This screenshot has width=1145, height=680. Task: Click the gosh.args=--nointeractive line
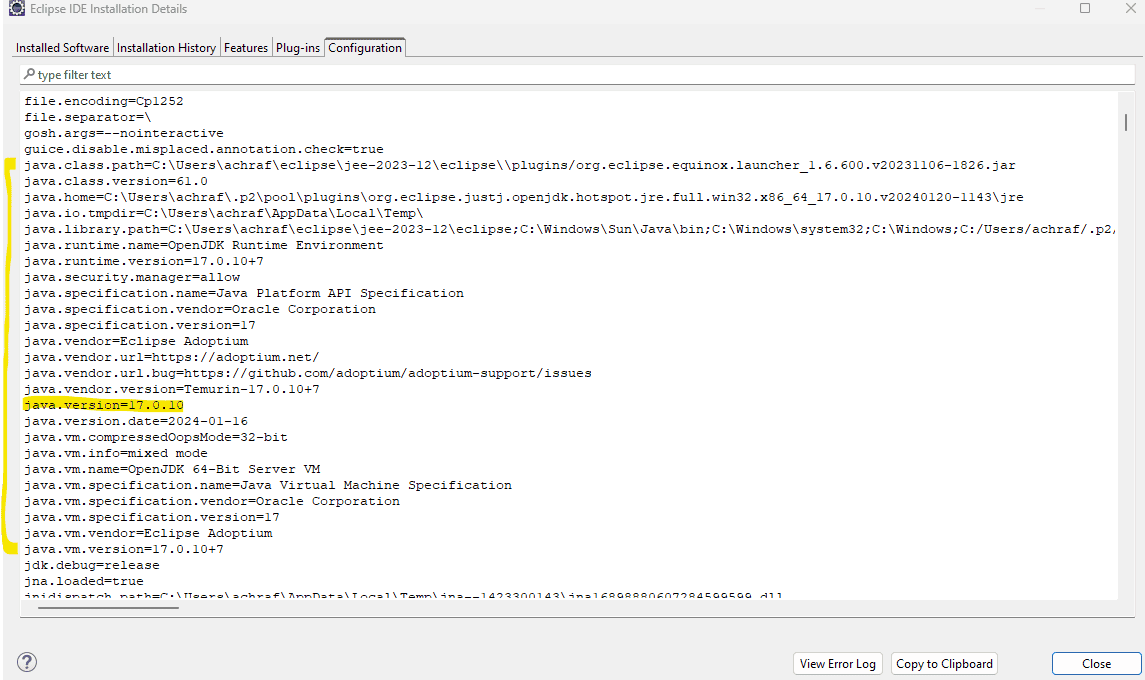click(124, 134)
